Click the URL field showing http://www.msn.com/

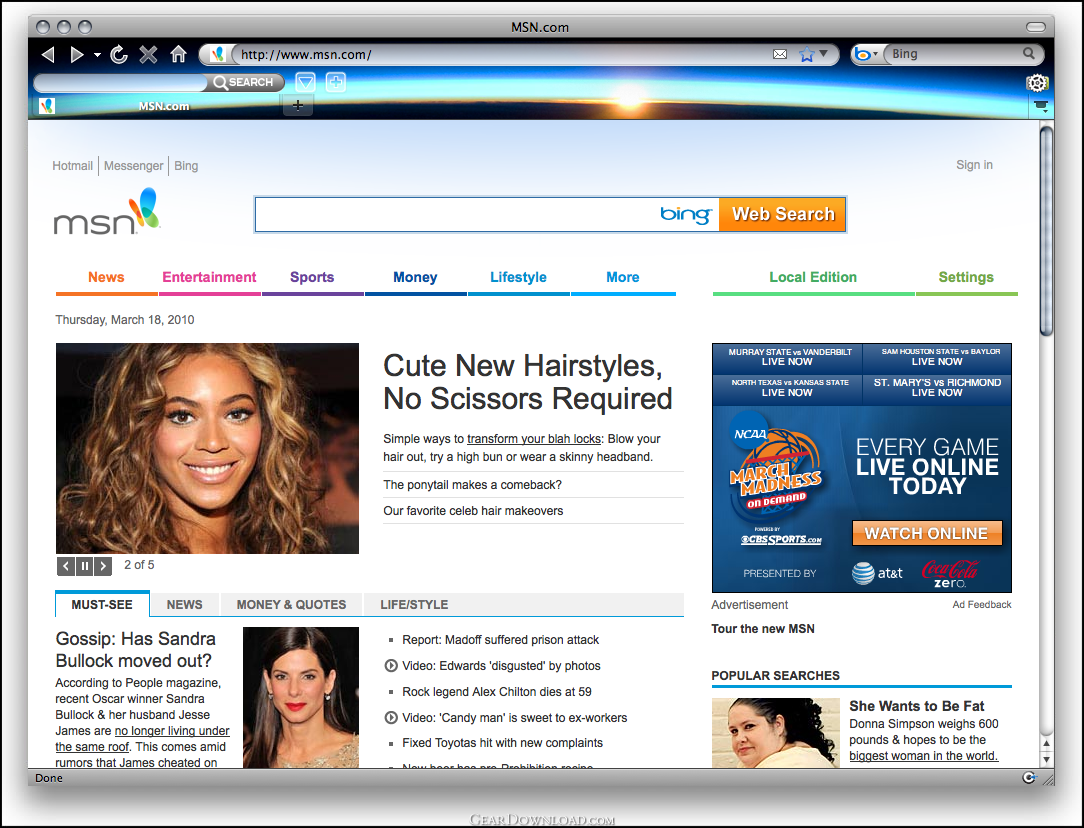click(x=501, y=54)
